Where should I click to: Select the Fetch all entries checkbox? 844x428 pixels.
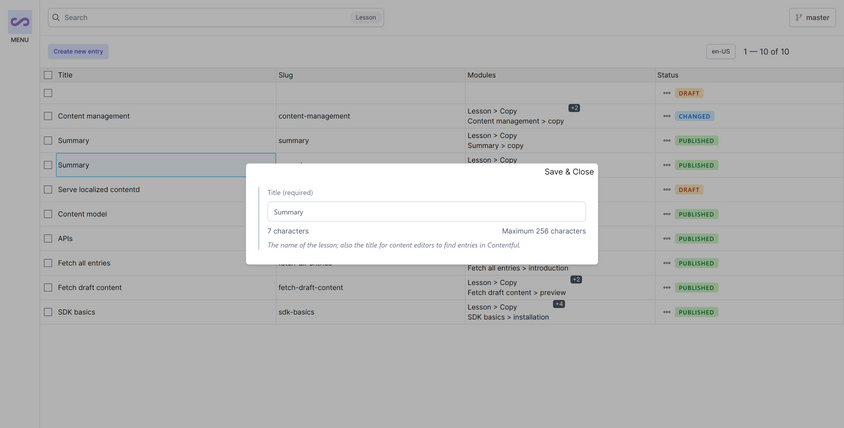[48, 263]
